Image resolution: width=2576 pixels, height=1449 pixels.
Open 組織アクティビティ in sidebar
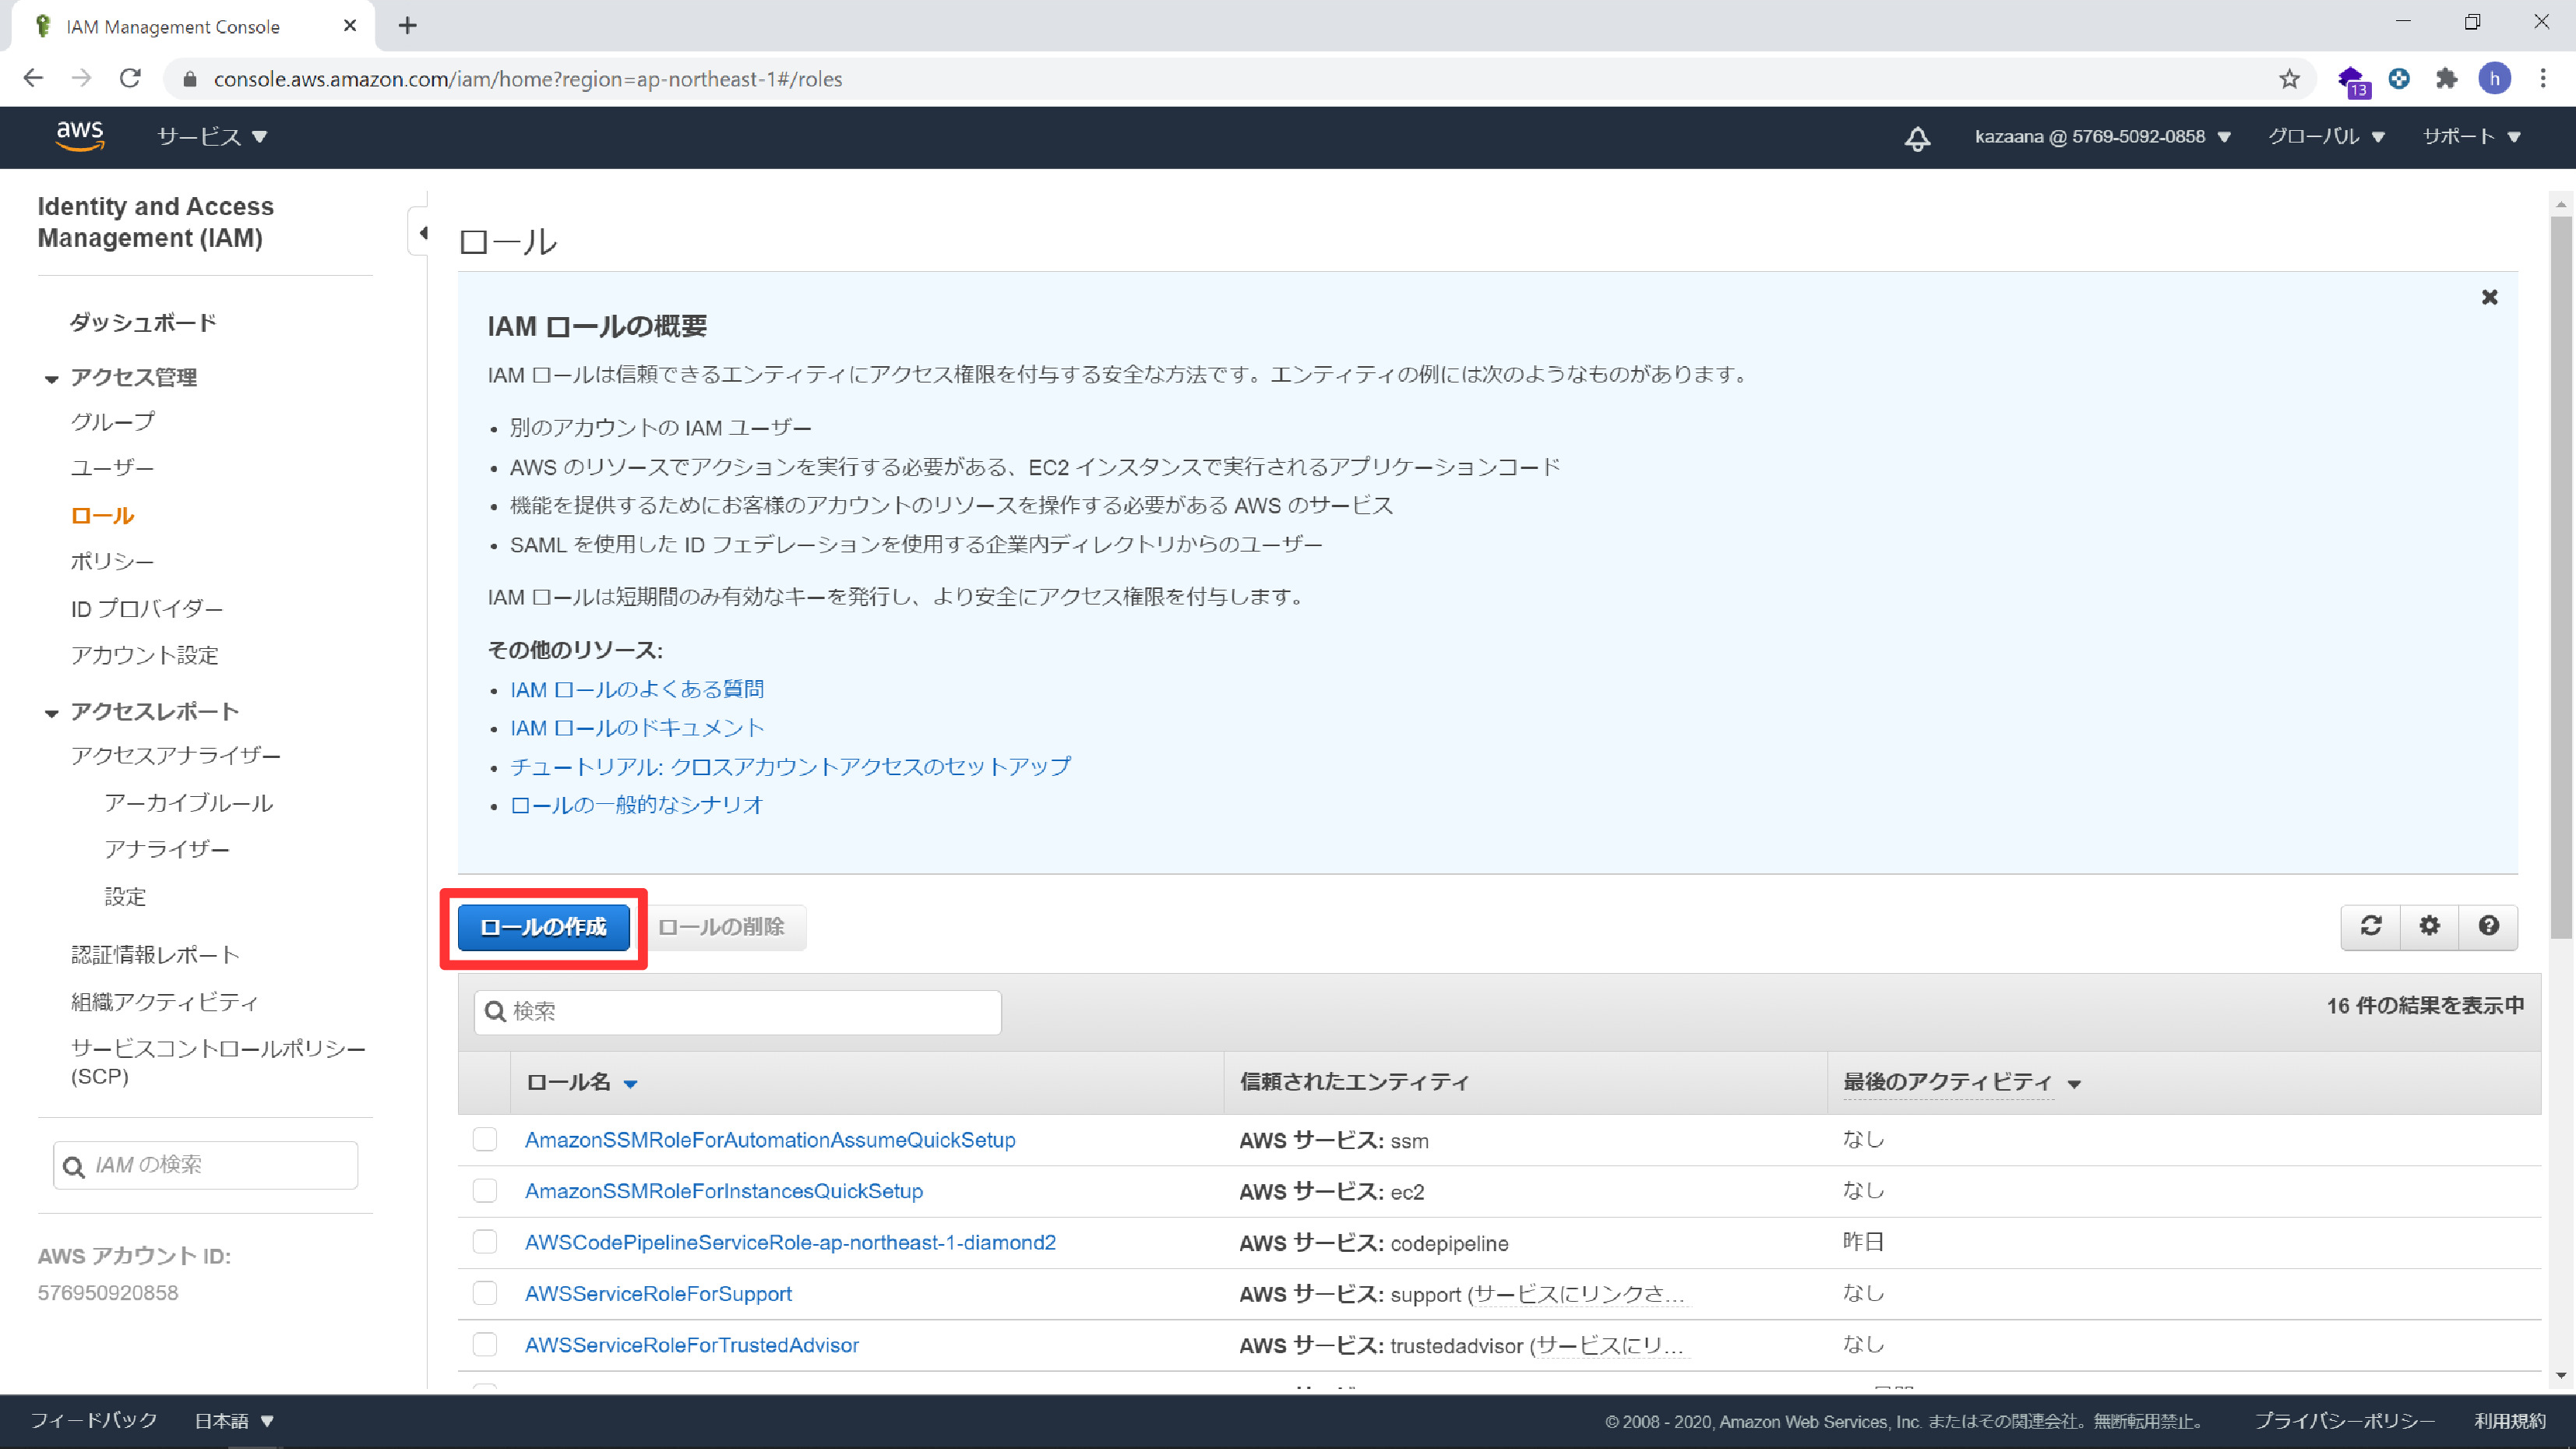(x=165, y=1001)
